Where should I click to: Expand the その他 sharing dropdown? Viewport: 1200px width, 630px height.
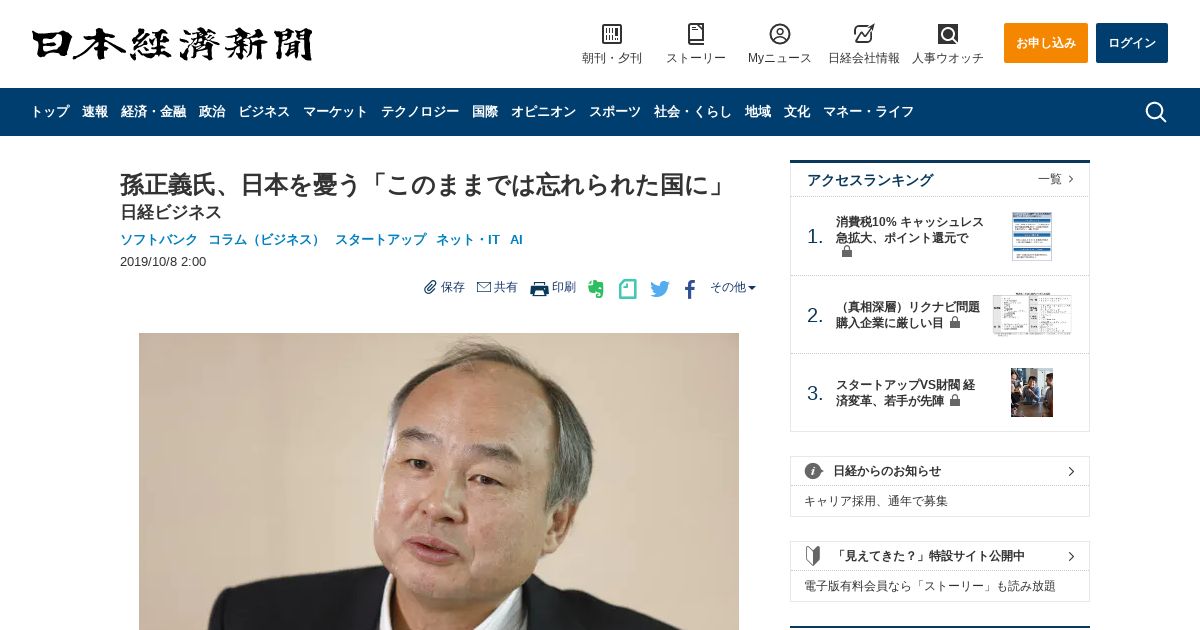coord(733,287)
